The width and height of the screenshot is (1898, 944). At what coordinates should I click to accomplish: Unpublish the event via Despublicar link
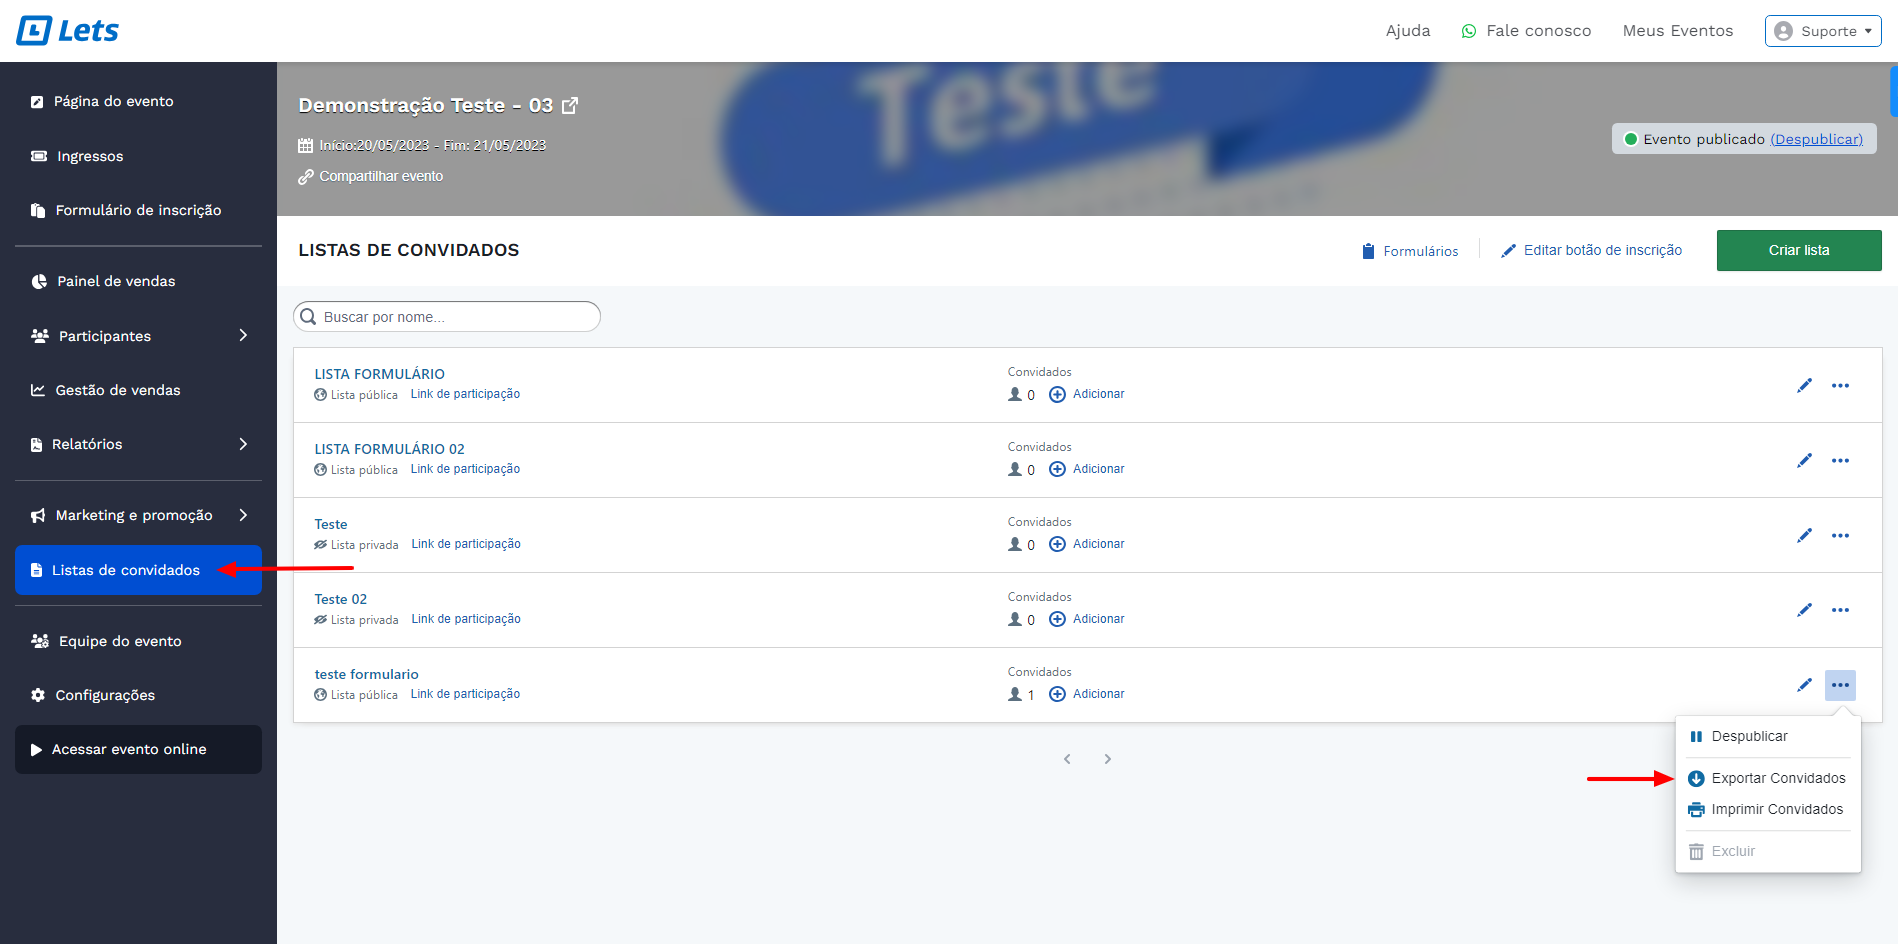(1816, 139)
